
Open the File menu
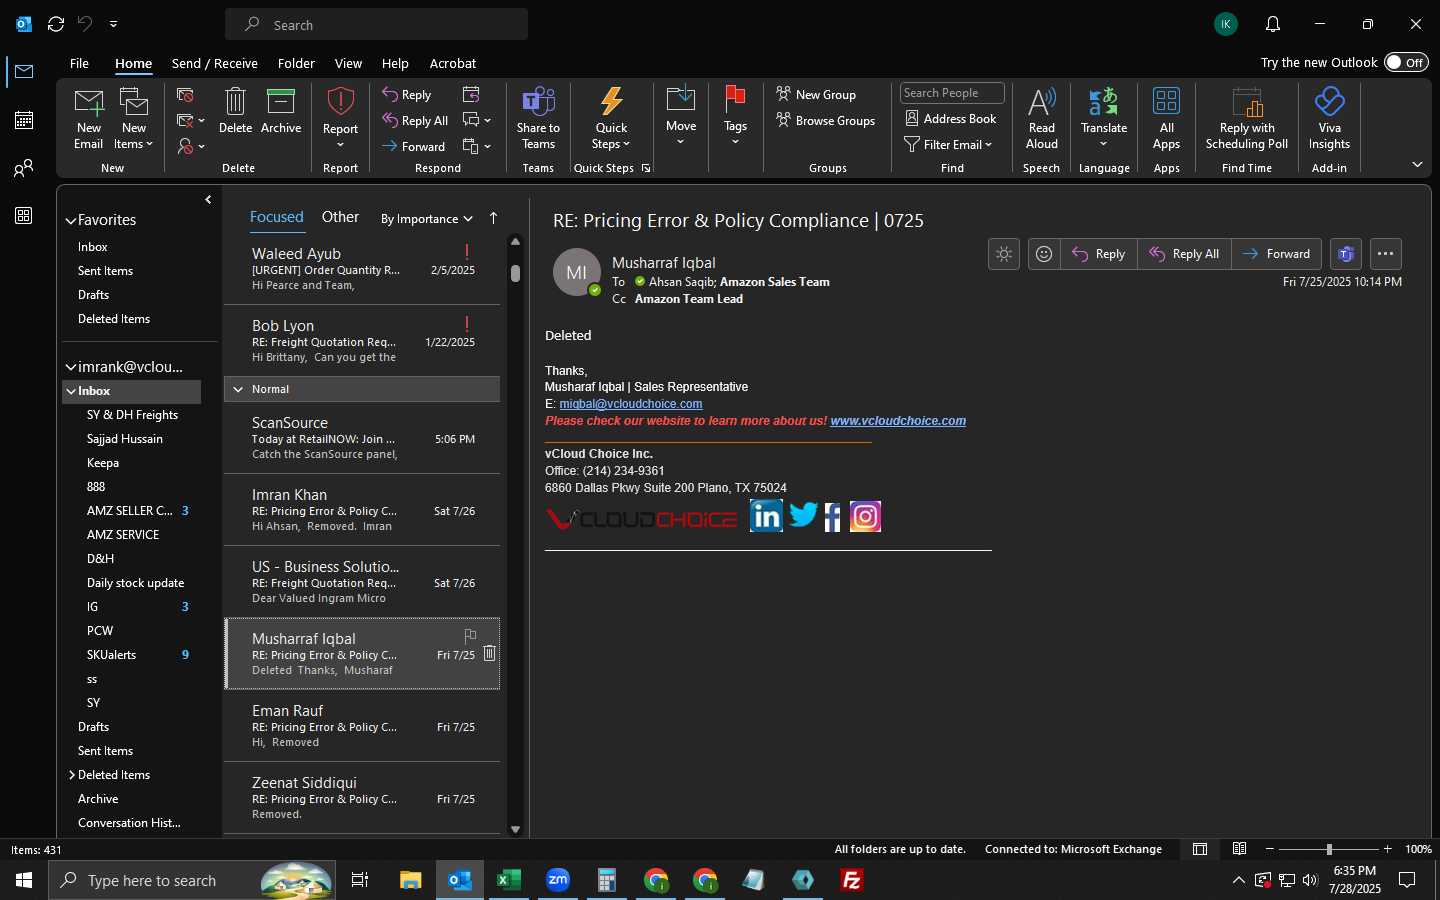pyautogui.click(x=79, y=63)
